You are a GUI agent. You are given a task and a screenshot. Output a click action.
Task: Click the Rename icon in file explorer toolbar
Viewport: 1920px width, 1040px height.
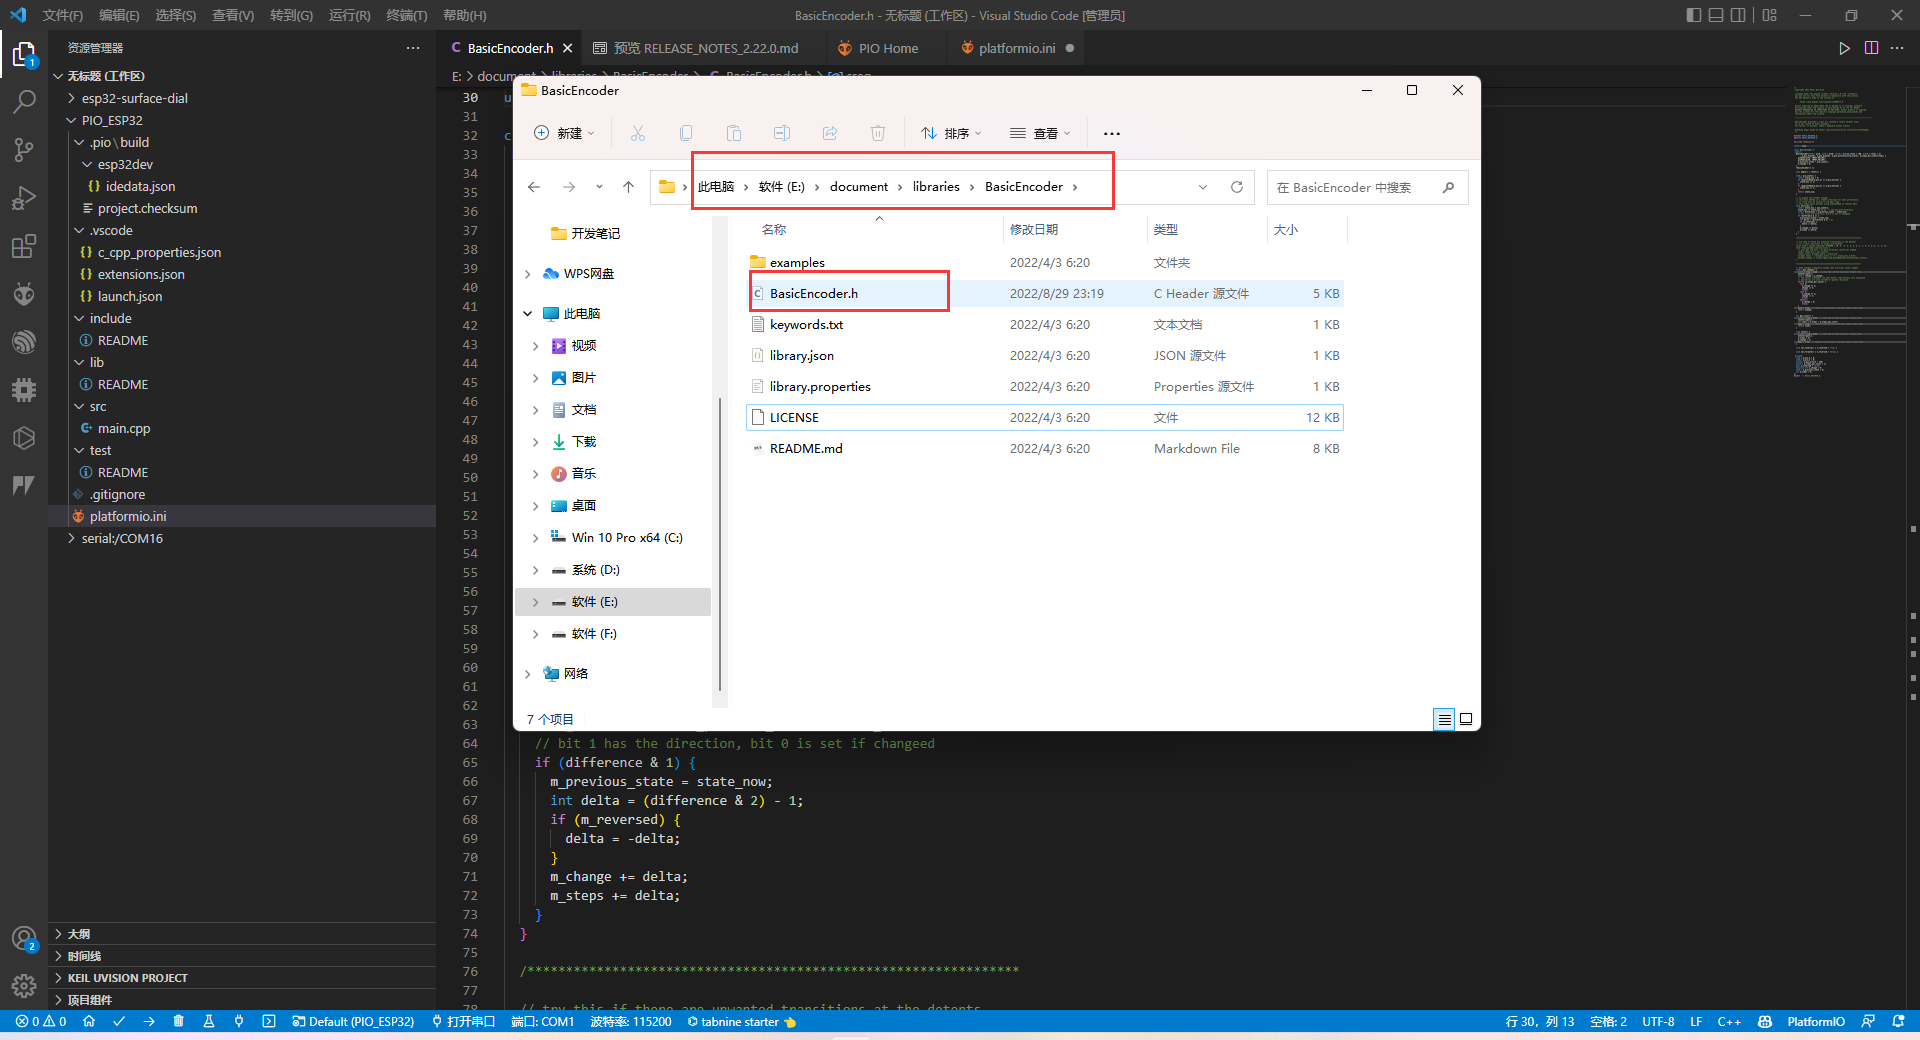tap(782, 133)
